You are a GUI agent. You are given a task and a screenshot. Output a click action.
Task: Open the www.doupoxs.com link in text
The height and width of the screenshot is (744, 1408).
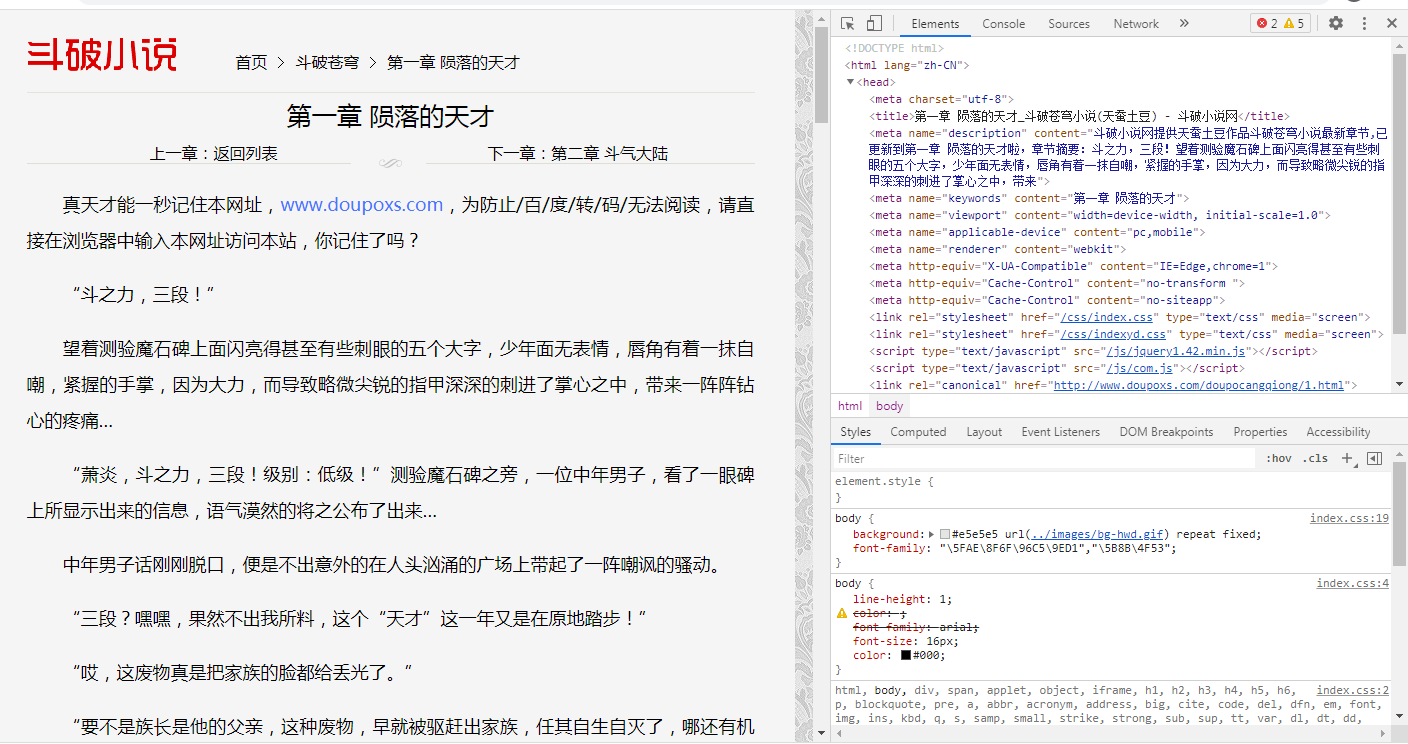(362, 205)
